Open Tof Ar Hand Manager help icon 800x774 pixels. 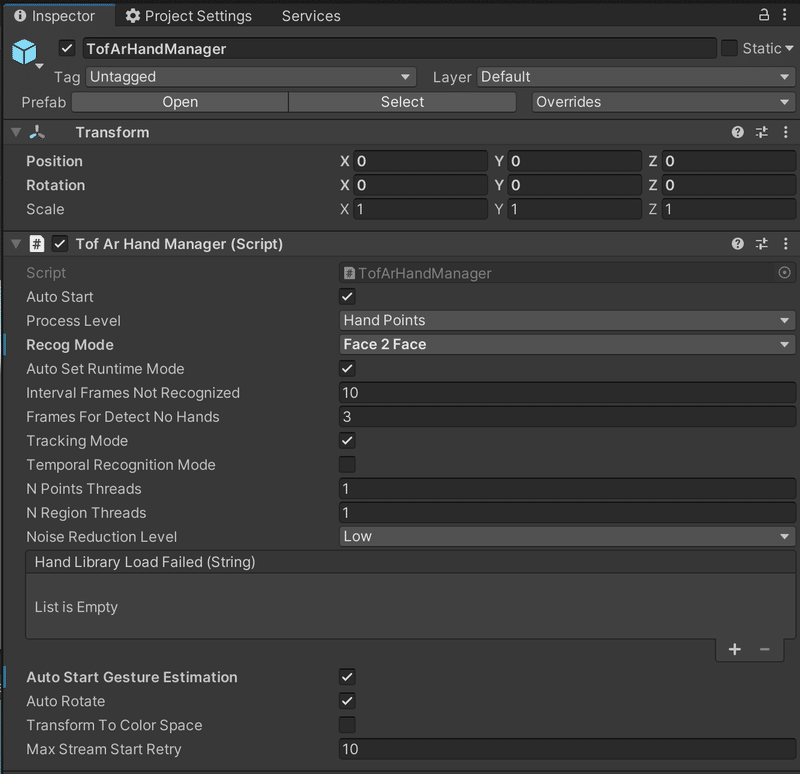[x=737, y=244]
